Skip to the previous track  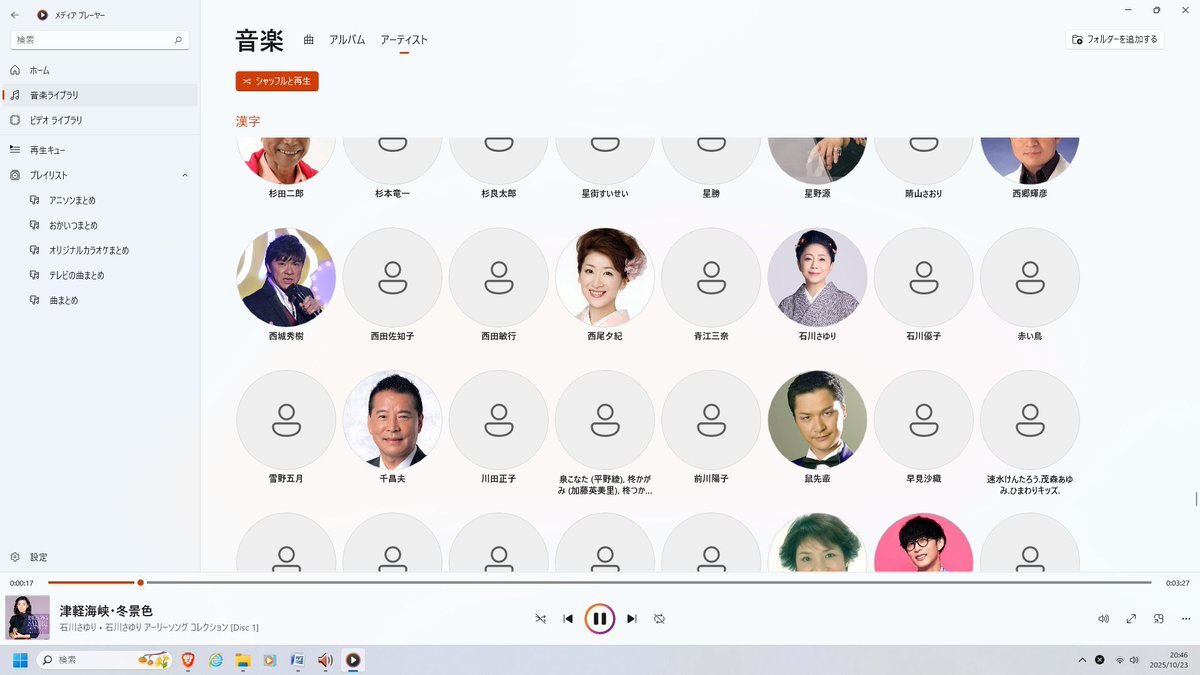[x=568, y=619]
